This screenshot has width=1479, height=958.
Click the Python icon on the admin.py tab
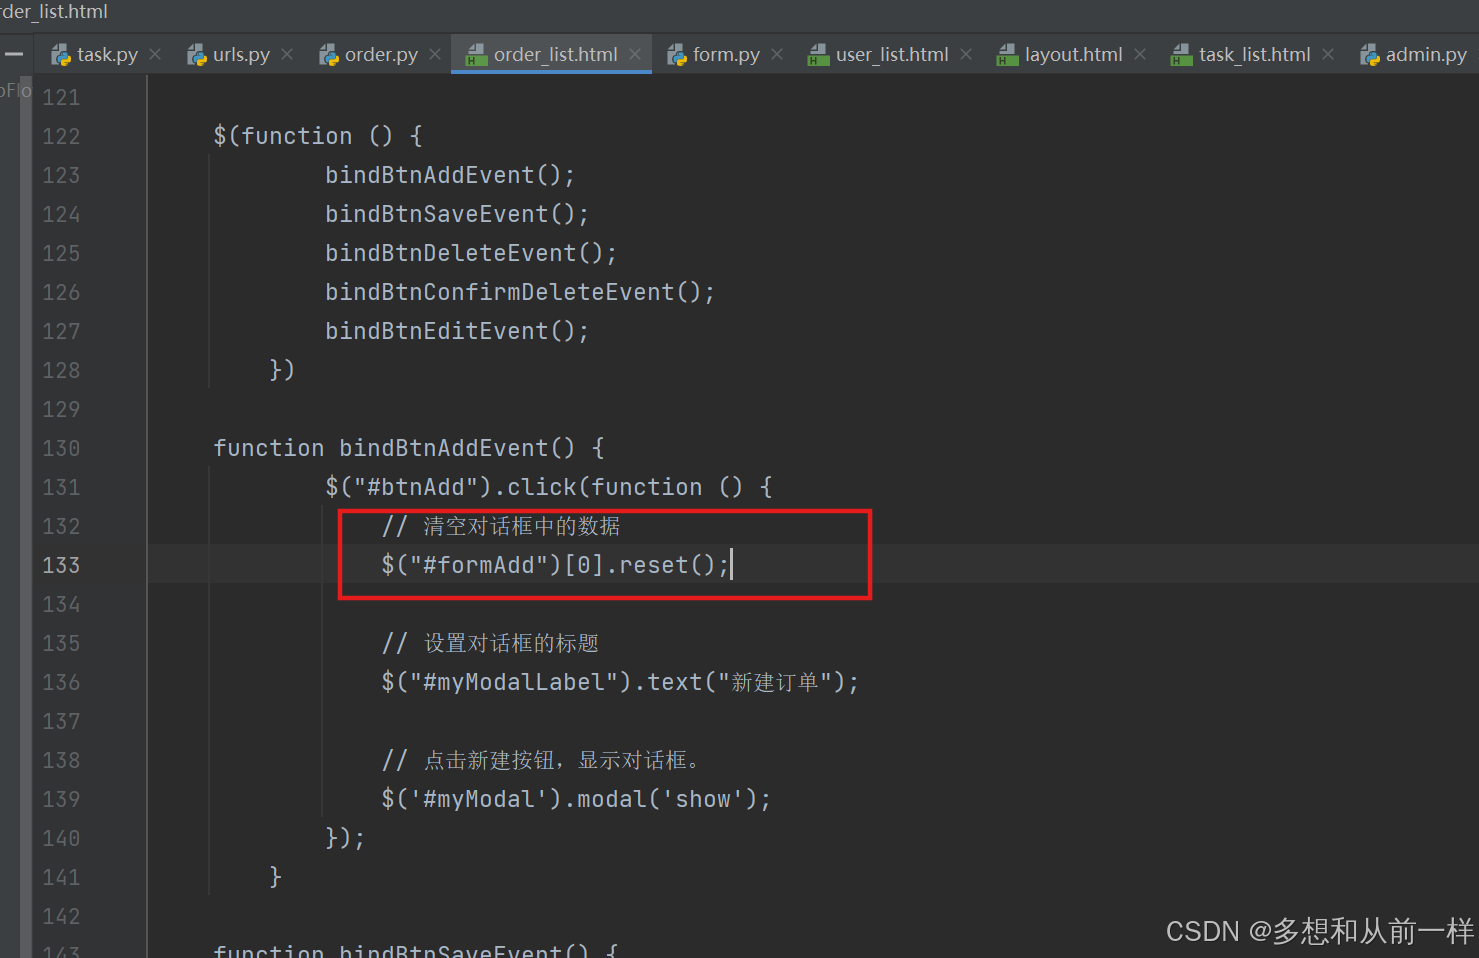(1368, 54)
